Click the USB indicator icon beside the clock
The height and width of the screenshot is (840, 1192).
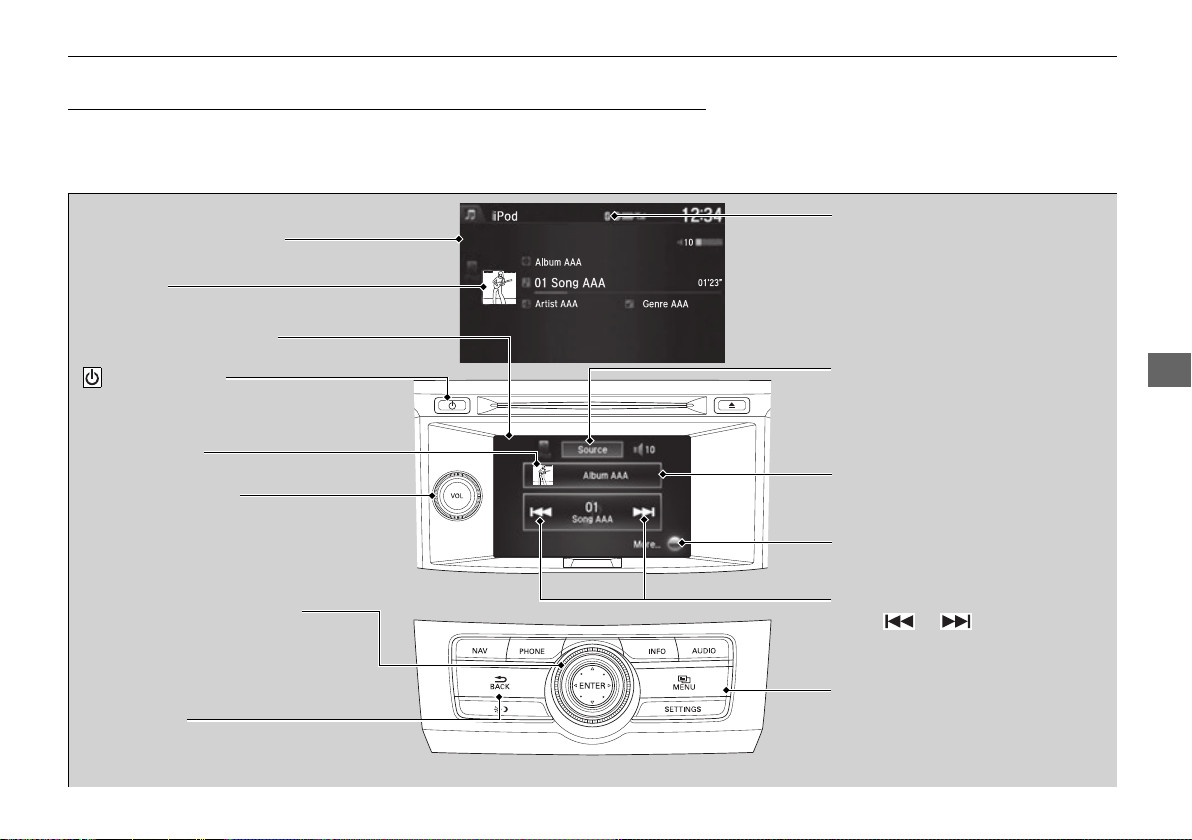coord(625,216)
